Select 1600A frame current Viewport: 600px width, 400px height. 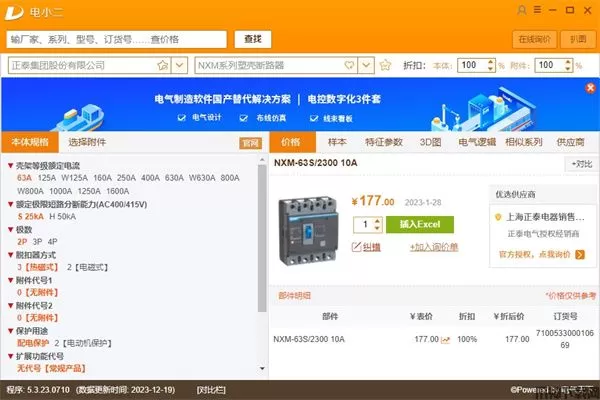coord(118,191)
